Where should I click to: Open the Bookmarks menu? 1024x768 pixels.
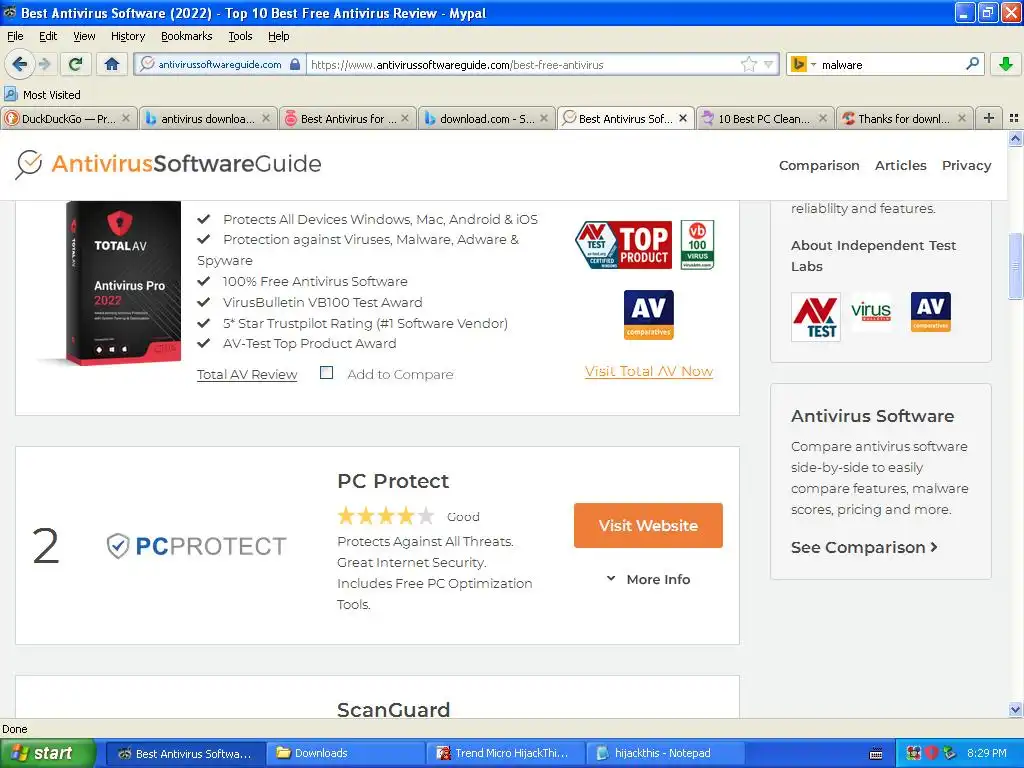(x=187, y=36)
